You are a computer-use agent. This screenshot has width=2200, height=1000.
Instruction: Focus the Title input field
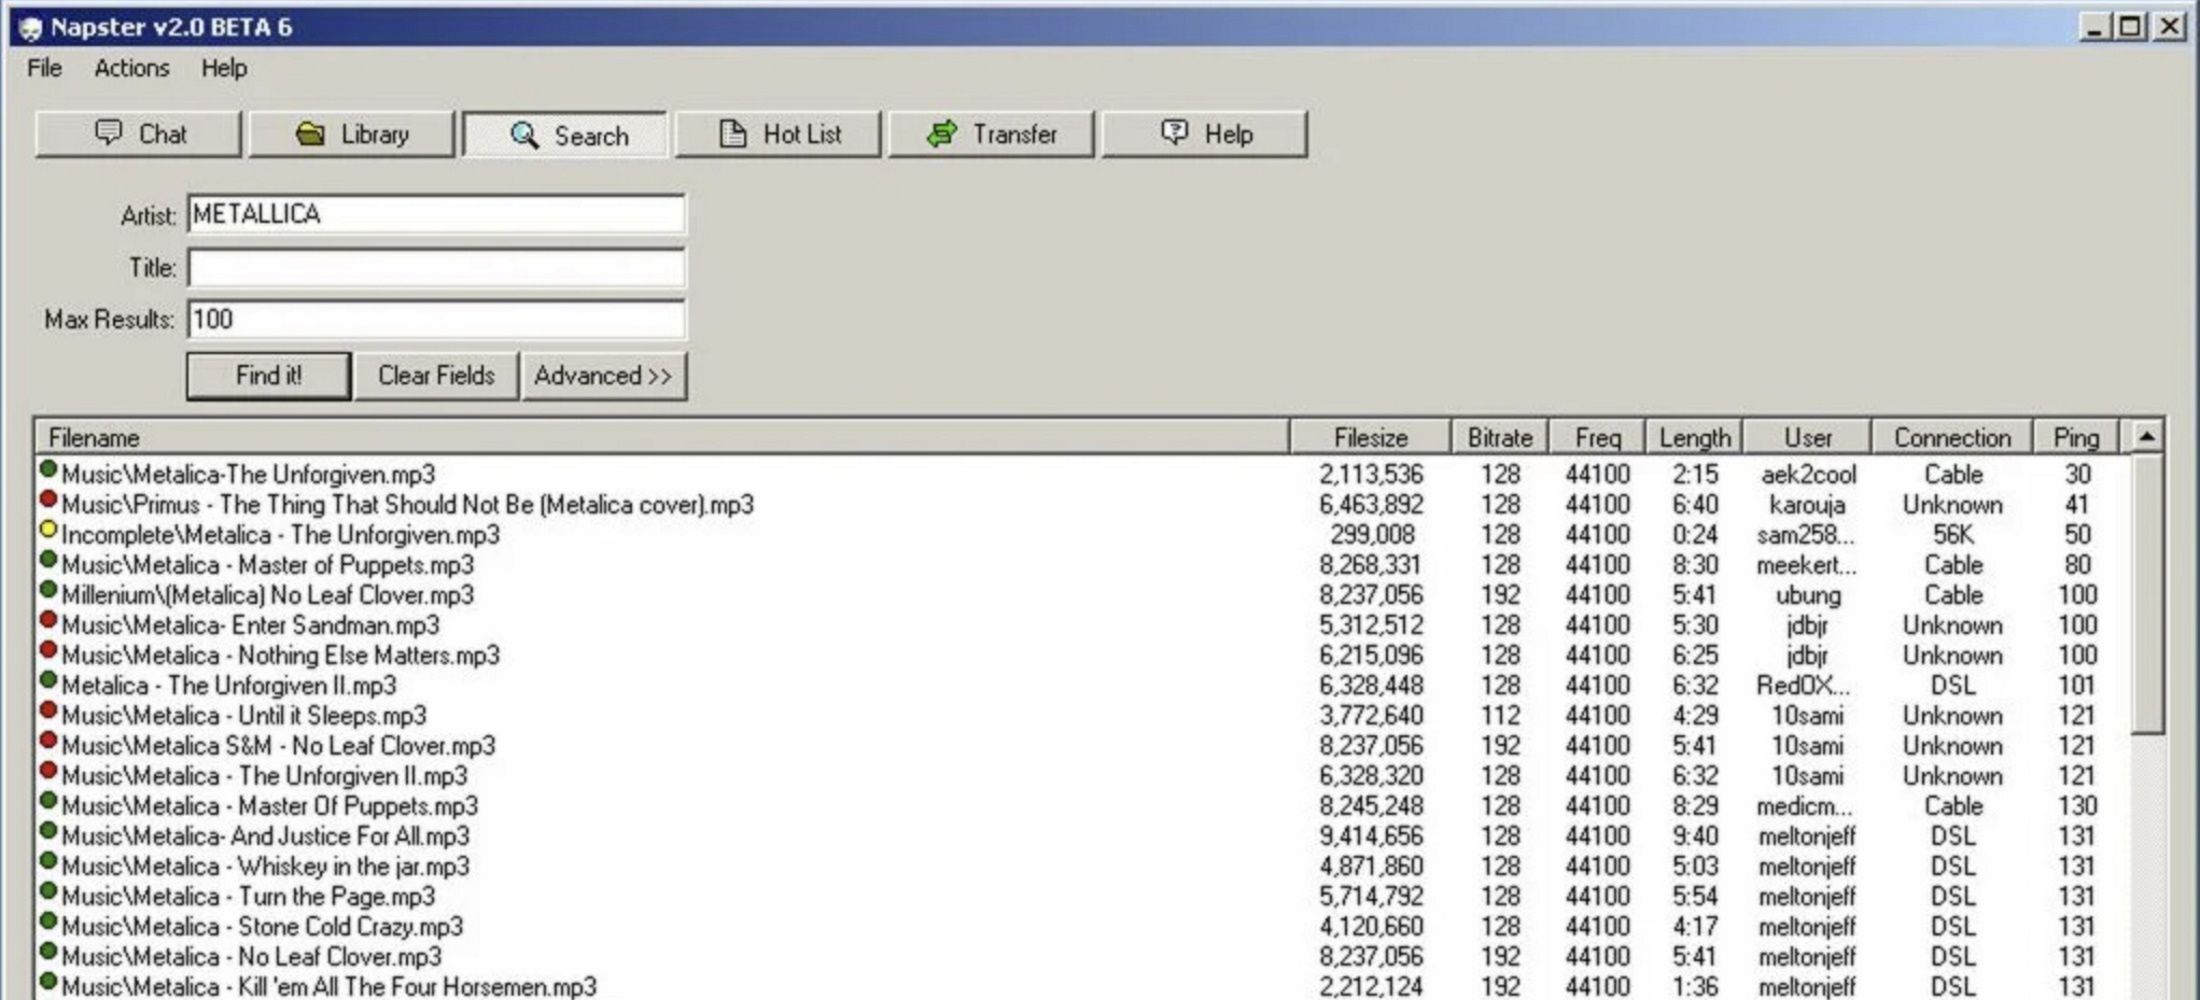[436, 268]
